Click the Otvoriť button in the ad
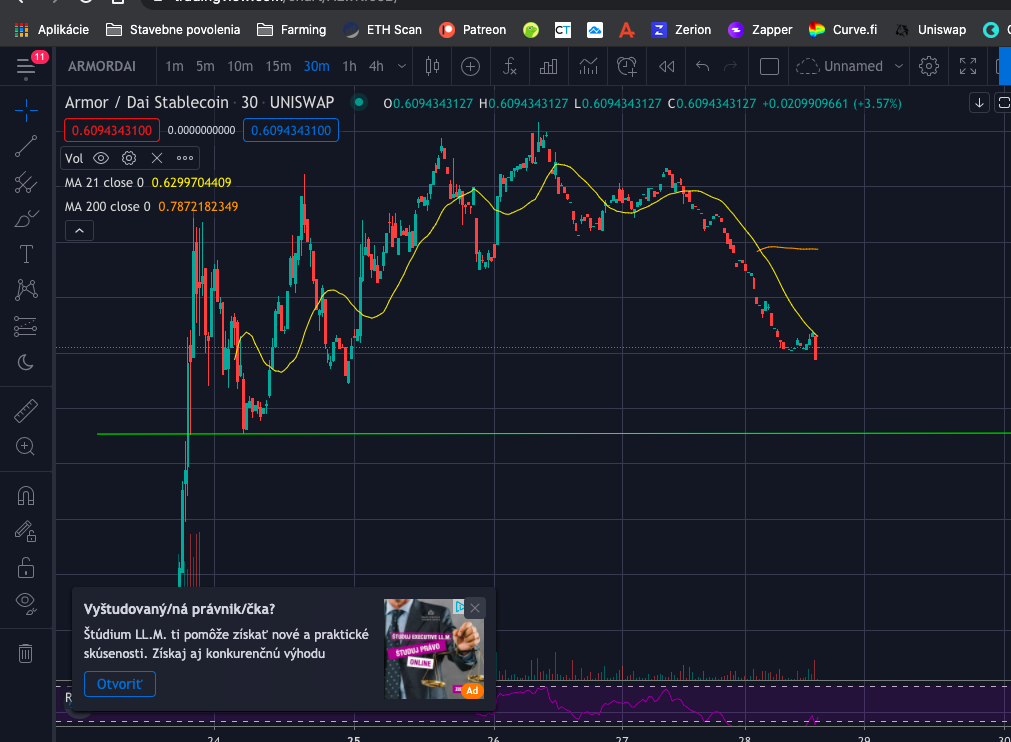This screenshot has height=742, width=1011. [119, 685]
